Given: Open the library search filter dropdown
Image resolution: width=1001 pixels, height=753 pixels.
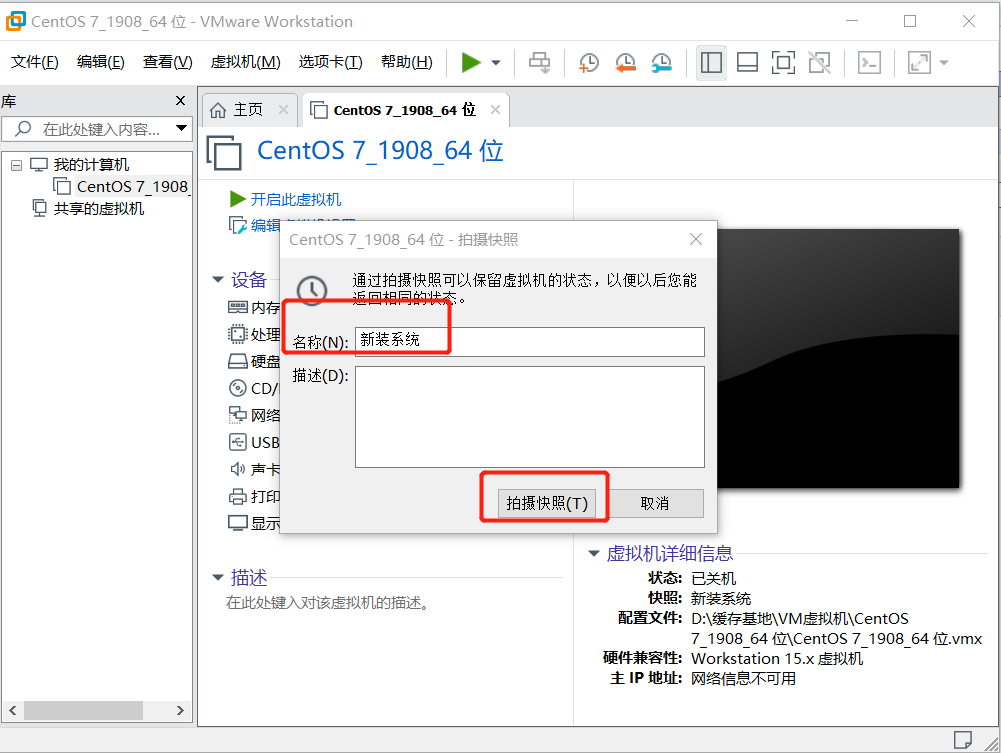Looking at the screenshot, I should click(181, 128).
